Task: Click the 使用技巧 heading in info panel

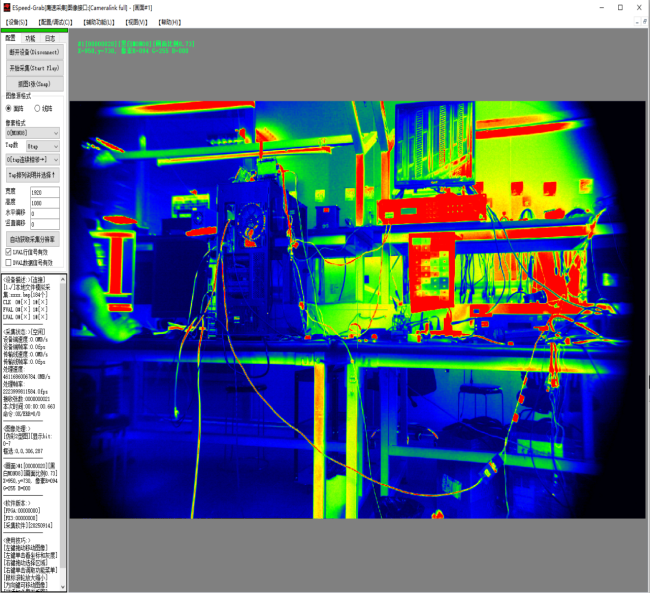Action: pyautogui.click(x=17, y=541)
